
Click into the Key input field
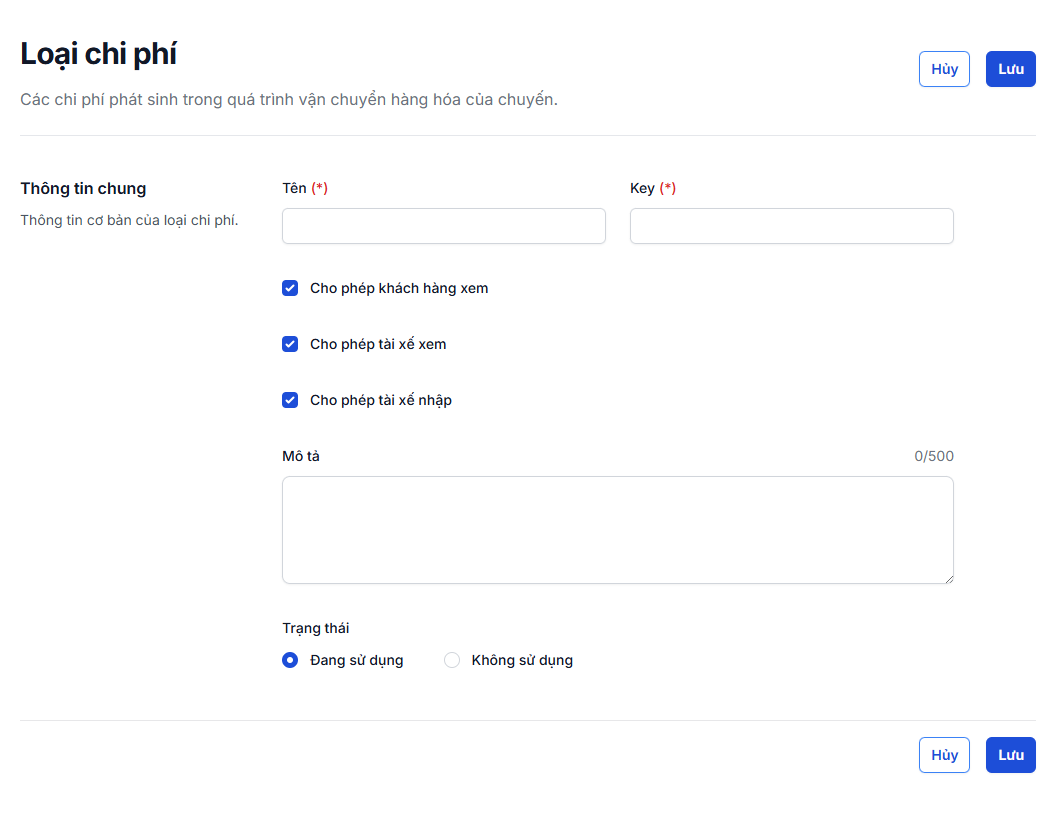(791, 226)
